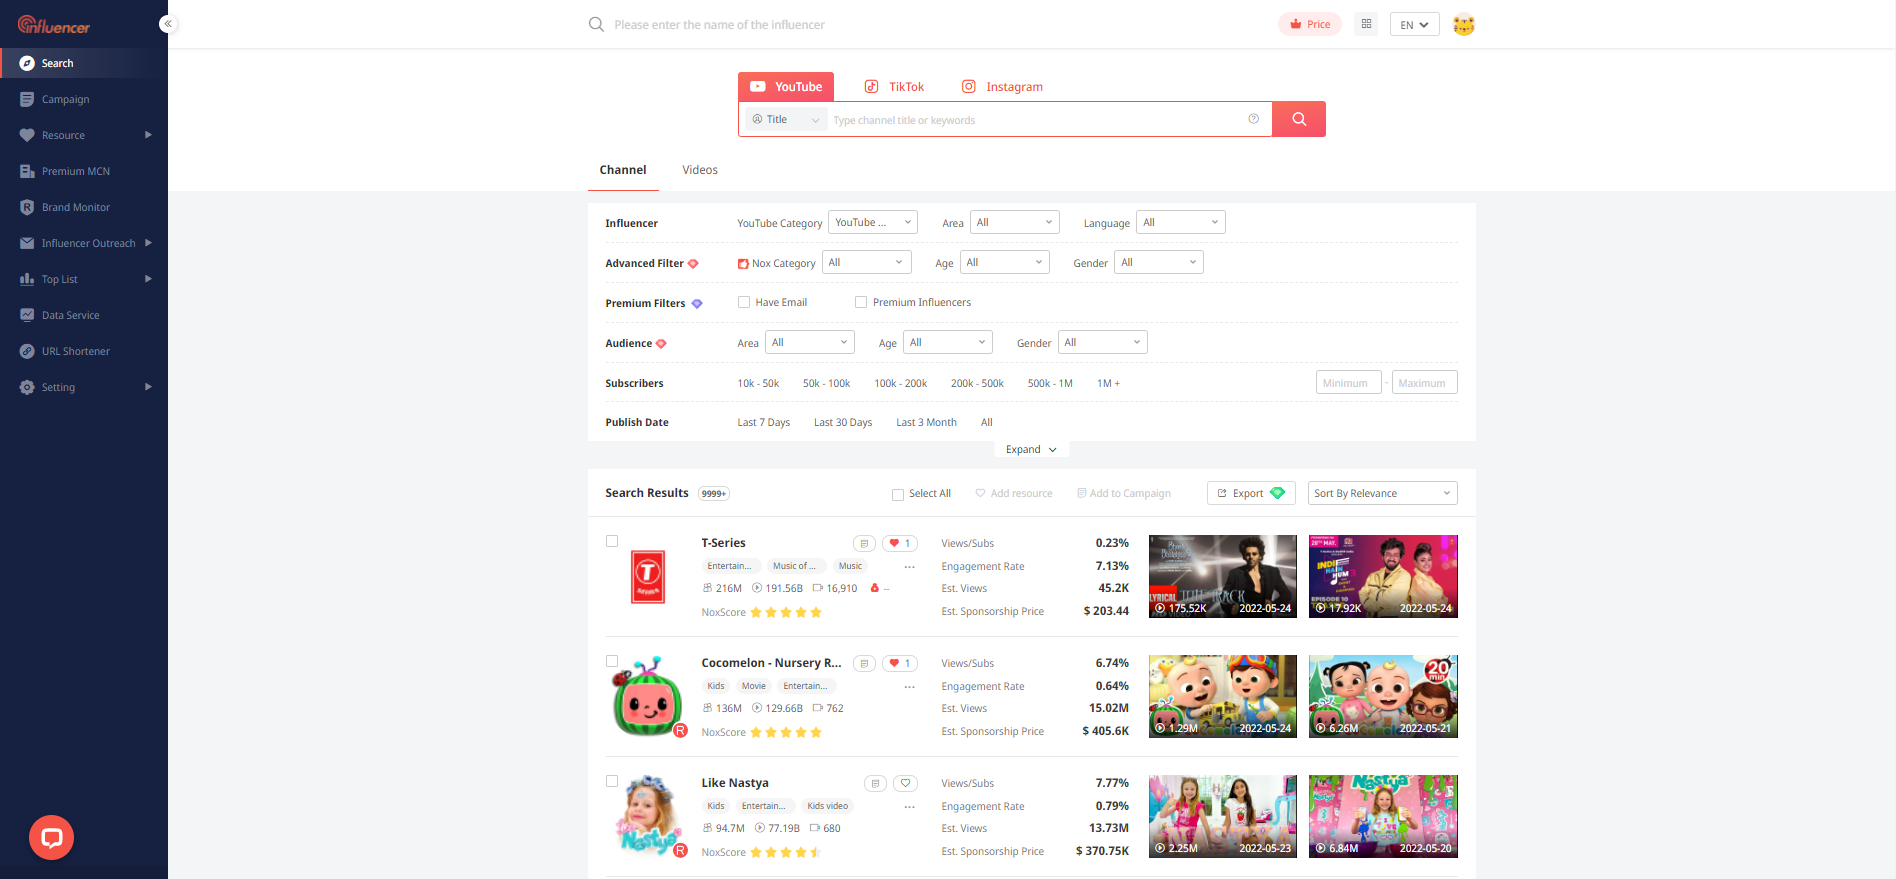The image size is (1896, 879).
Task: Check the Select All checkbox
Action: coord(898,494)
